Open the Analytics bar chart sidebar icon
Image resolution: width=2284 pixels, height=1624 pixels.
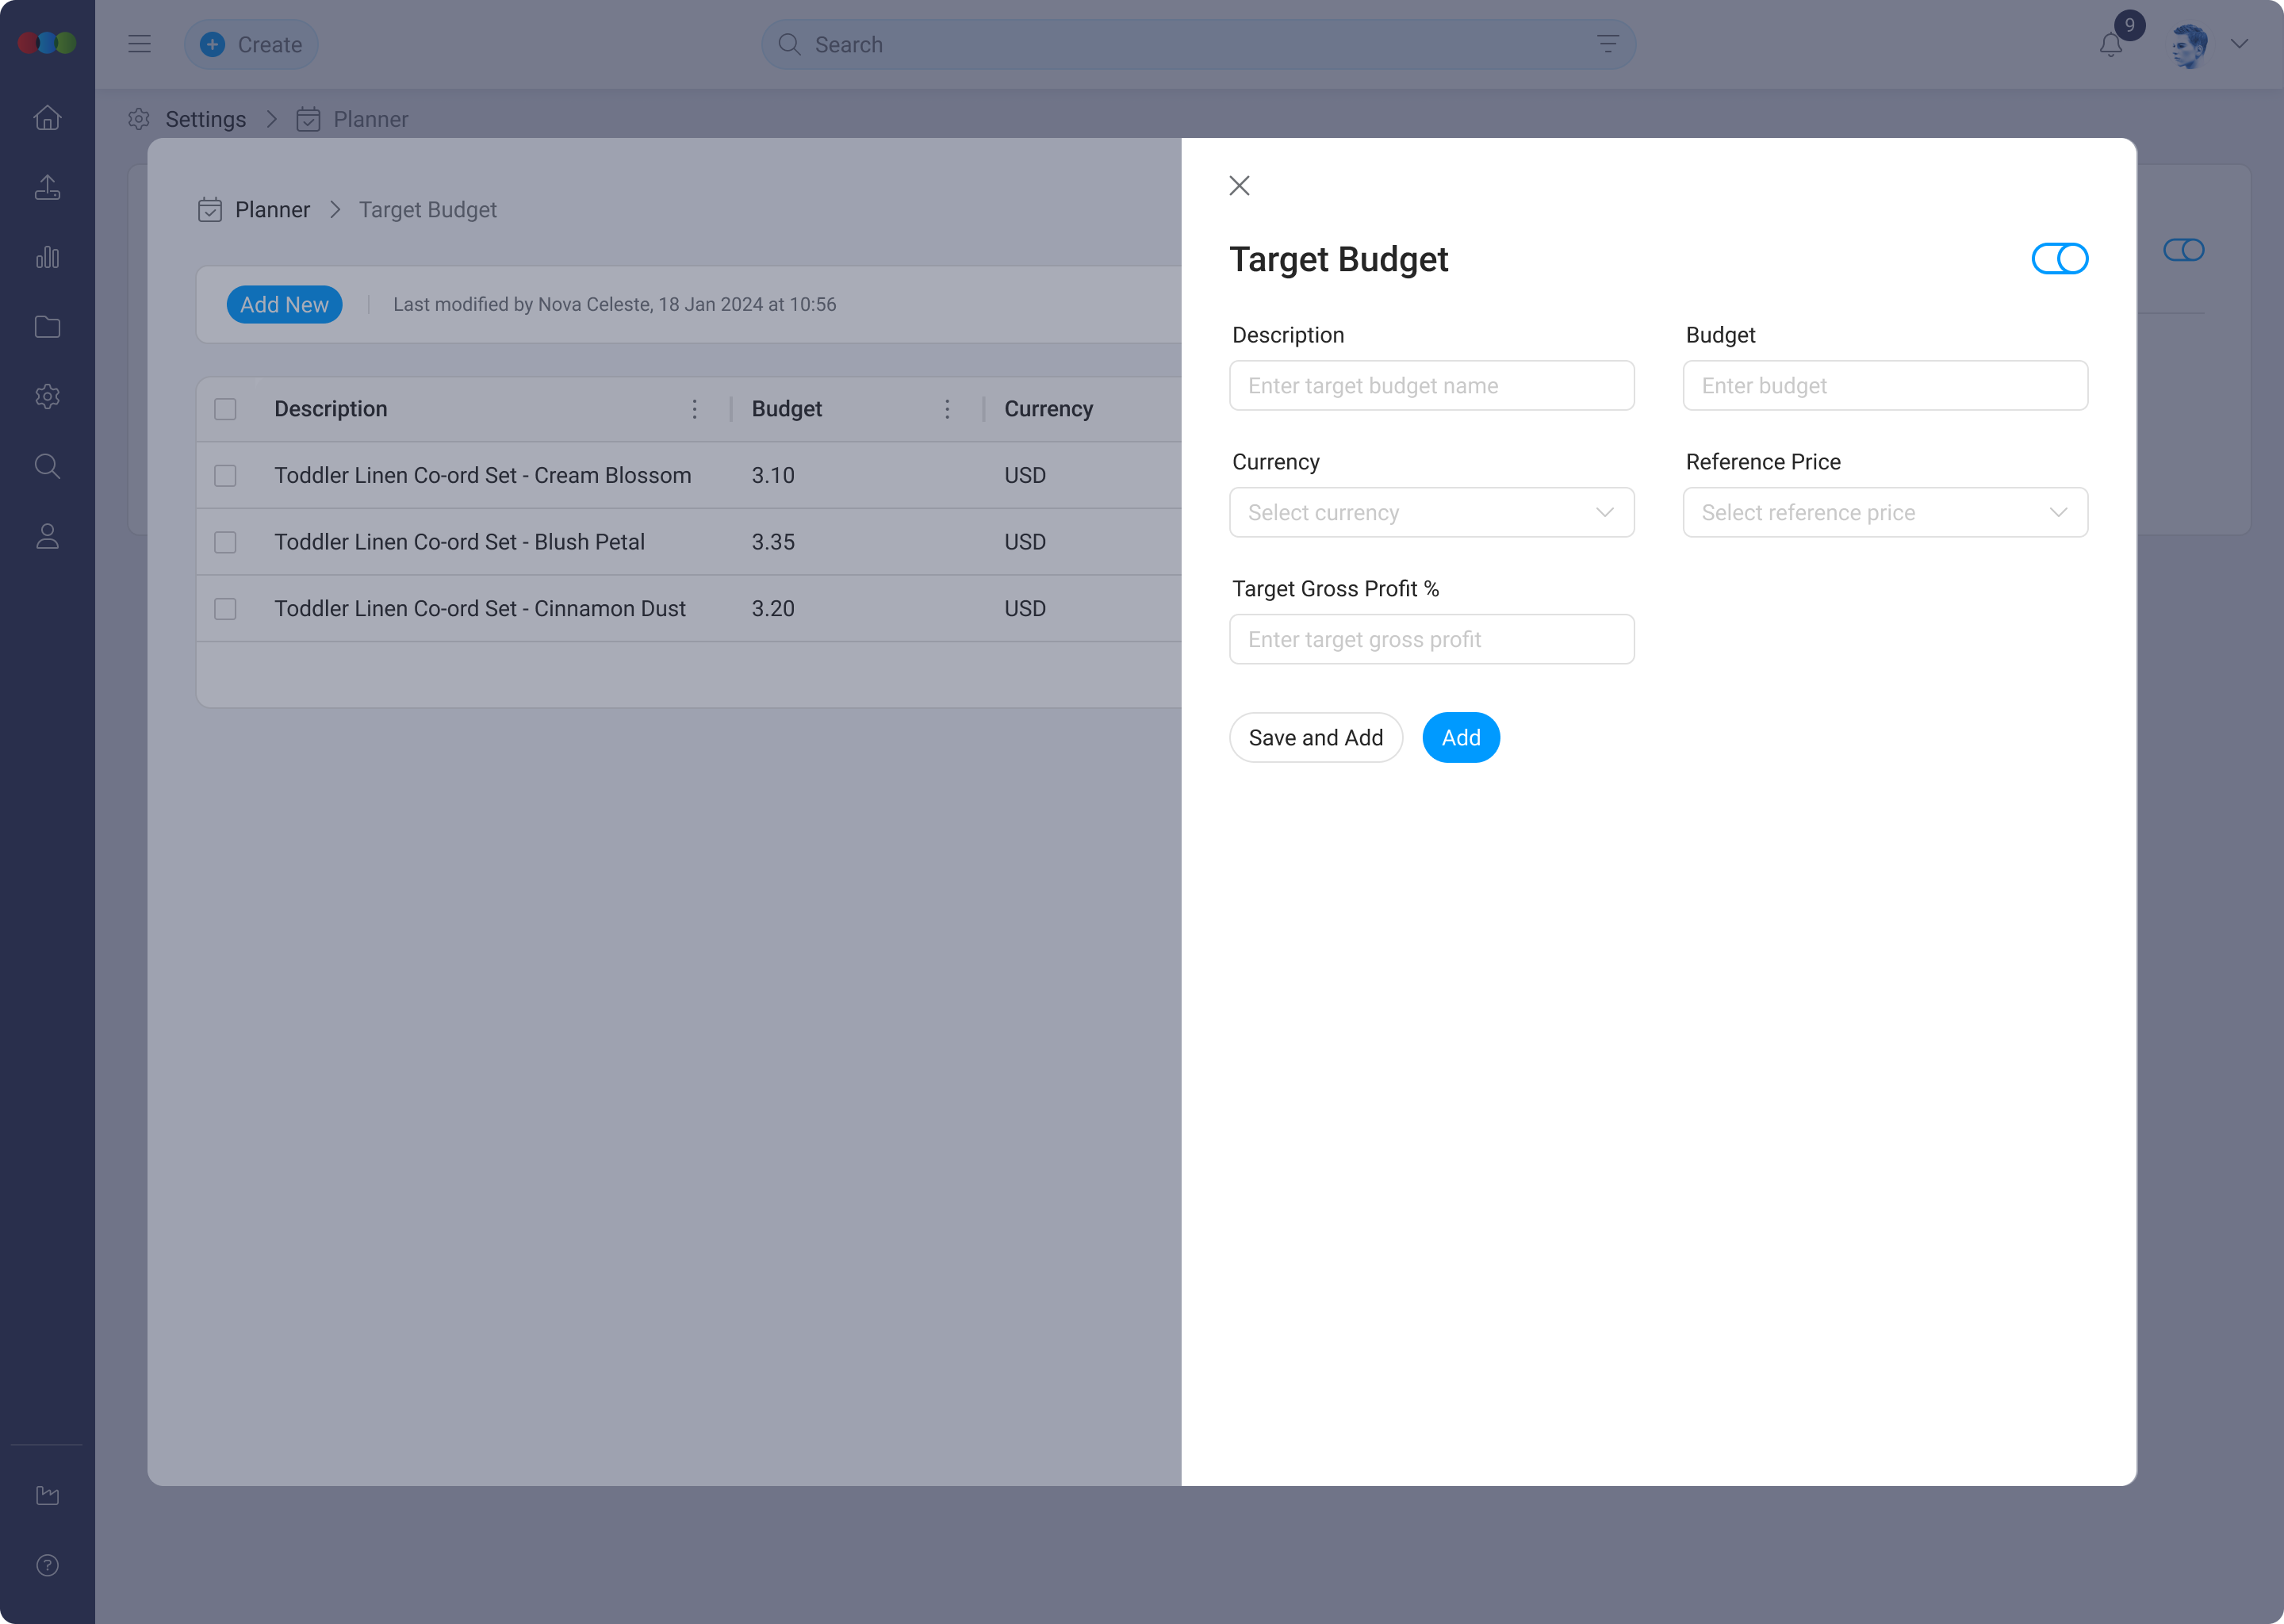[47, 257]
